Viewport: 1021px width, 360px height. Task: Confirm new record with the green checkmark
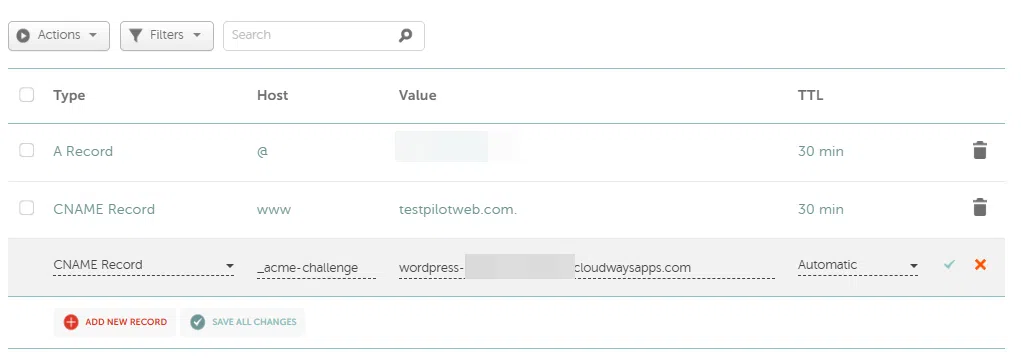[949, 264]
